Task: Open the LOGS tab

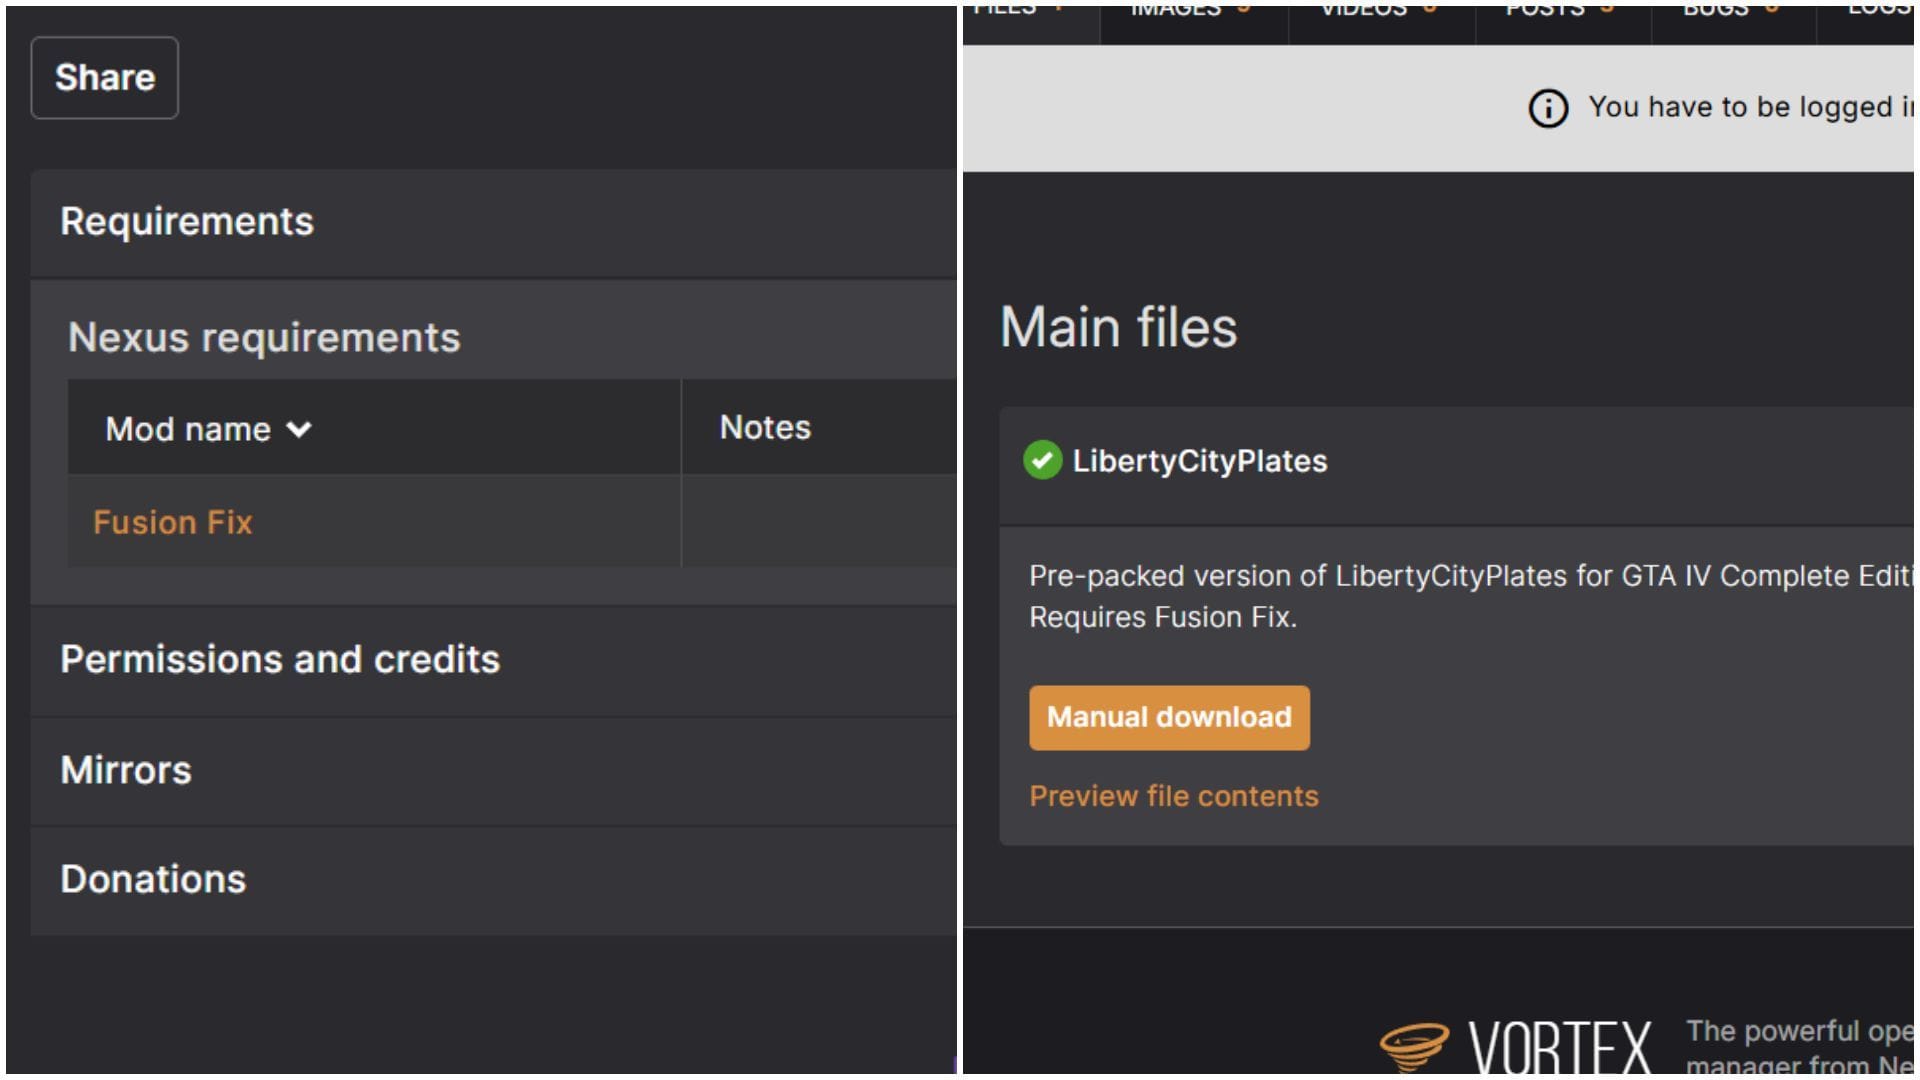Action: click(x=1885, y=8)
